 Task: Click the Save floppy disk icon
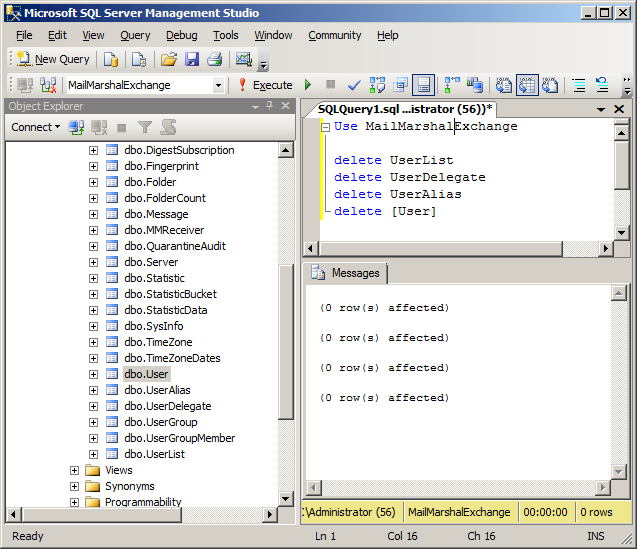pyautogui.click(x=192, y=59)
